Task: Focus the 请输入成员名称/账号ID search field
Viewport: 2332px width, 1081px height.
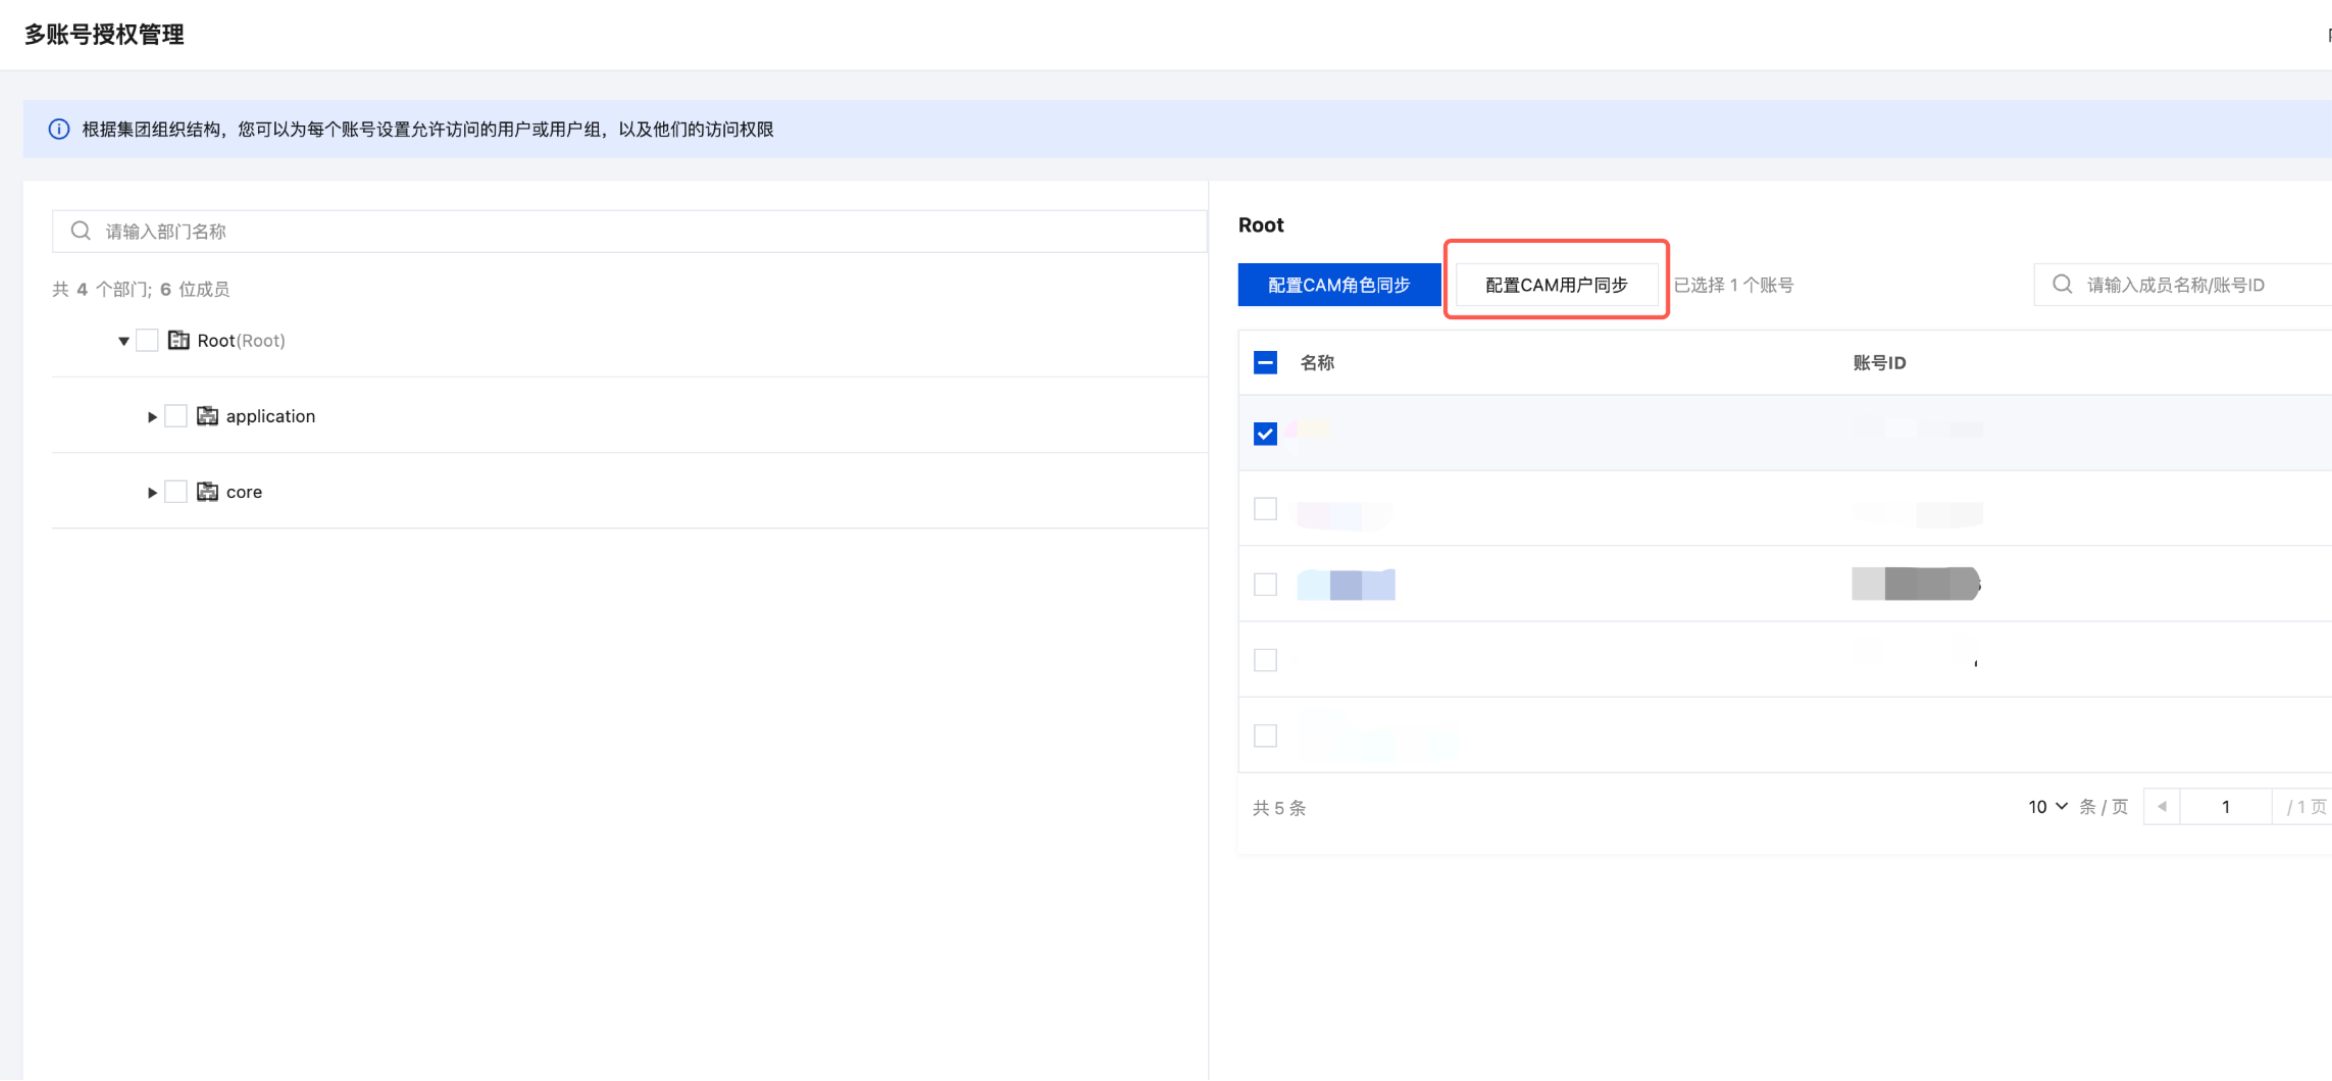Action: pos(2183,285)
